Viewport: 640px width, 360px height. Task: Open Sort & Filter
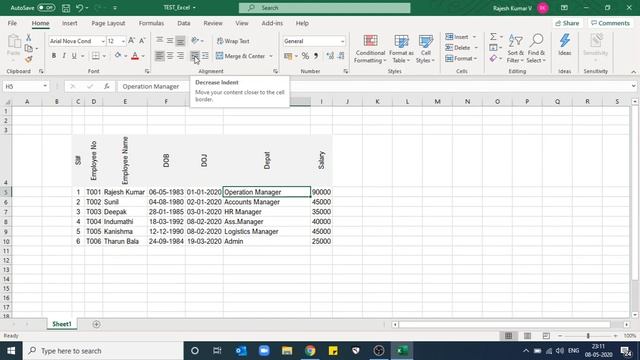tap(516, 49)
